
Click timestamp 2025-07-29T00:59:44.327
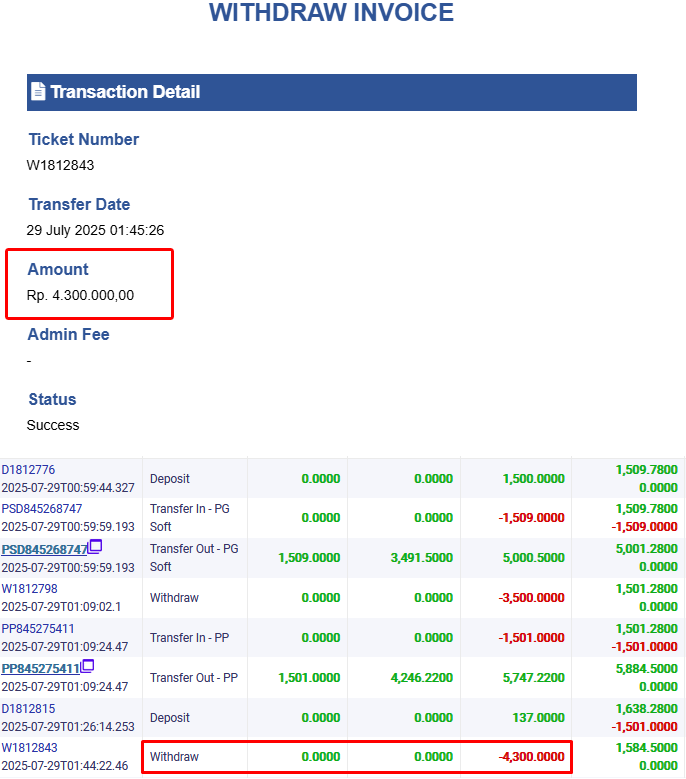tap(68, 488)
